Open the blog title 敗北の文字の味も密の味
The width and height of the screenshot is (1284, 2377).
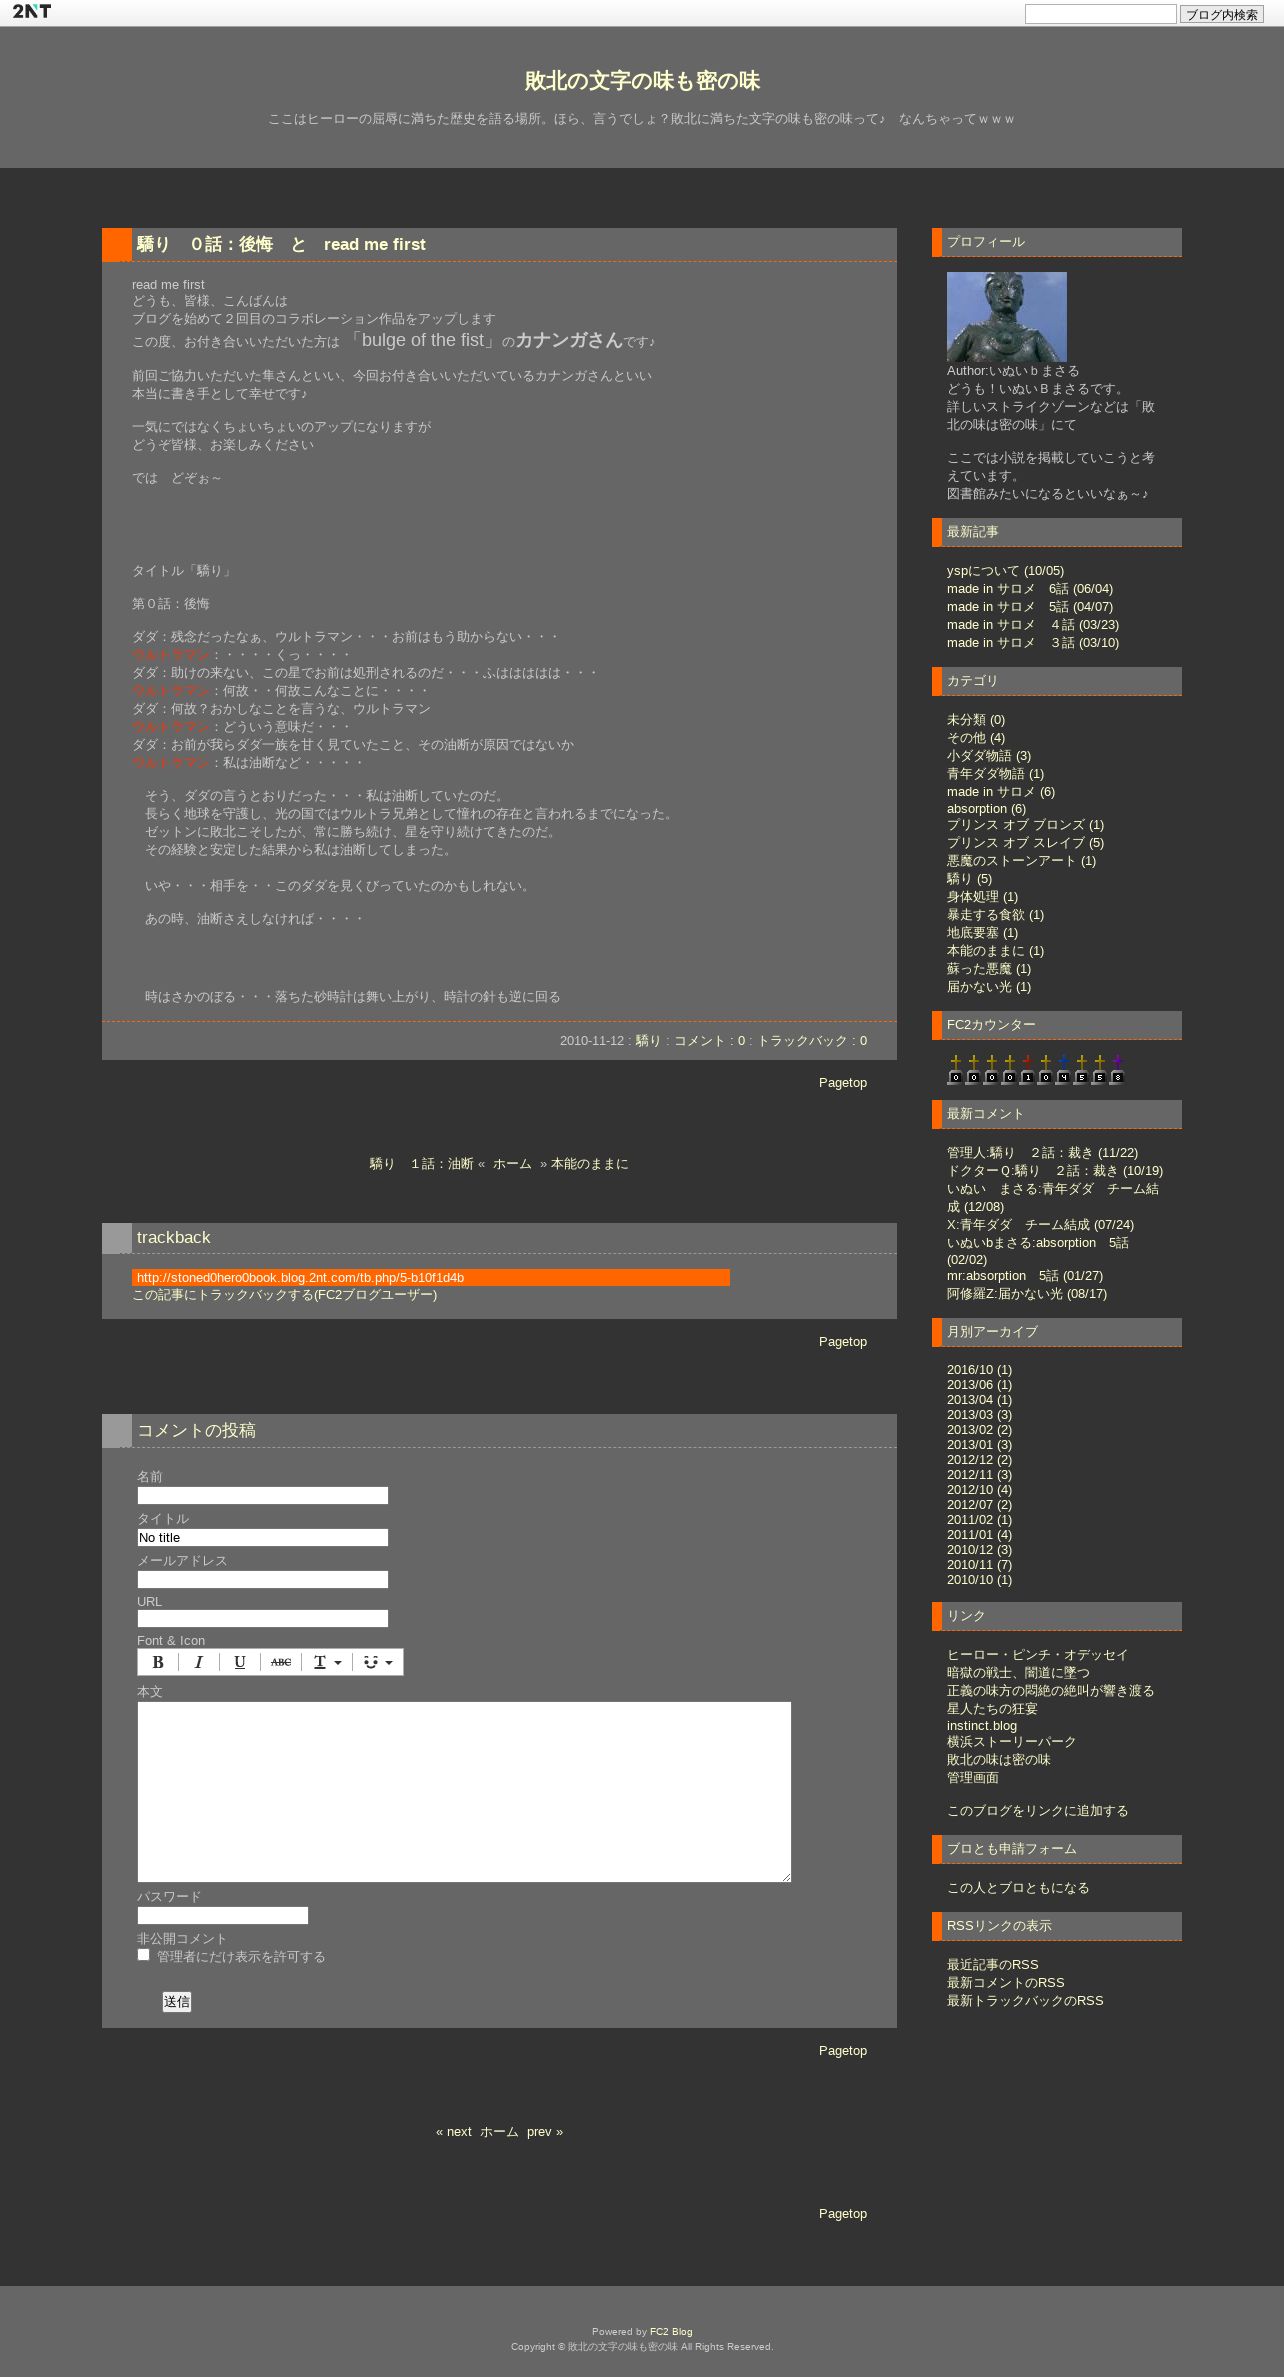pyautogui.click(x=642, y=81)
